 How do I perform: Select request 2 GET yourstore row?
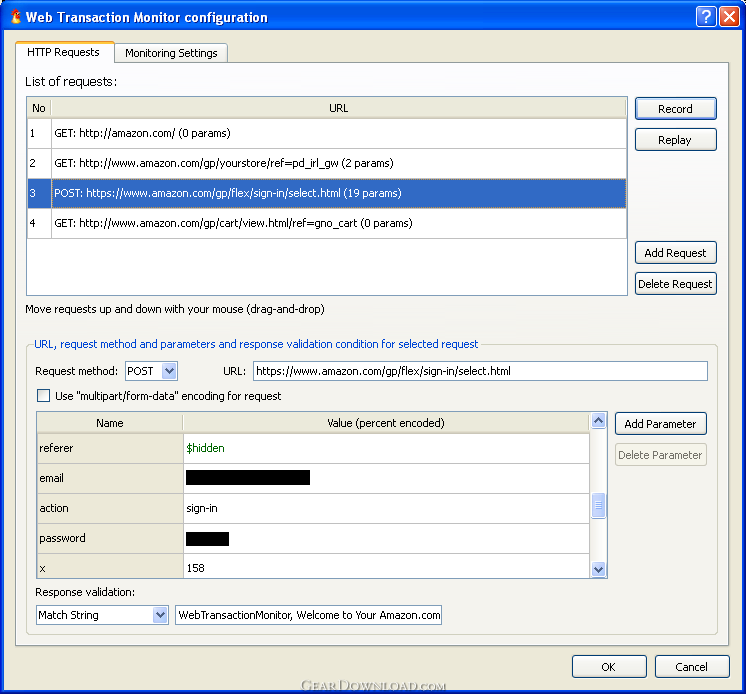(x=327, y=163)
